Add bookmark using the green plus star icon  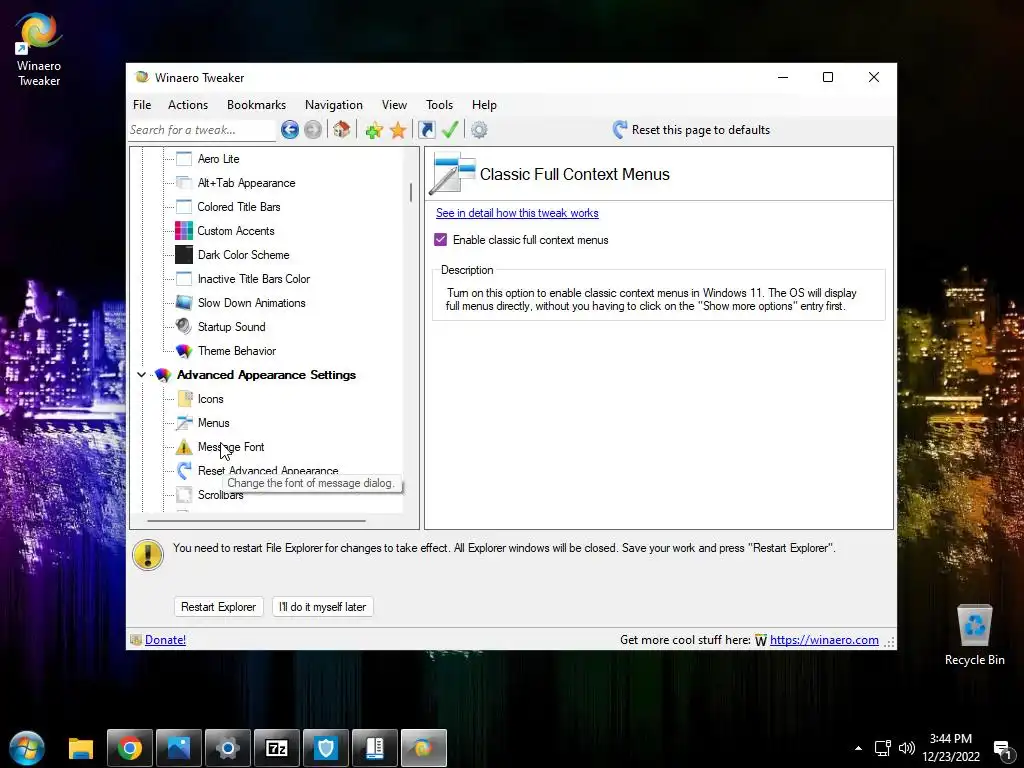[x=374, y=130]
